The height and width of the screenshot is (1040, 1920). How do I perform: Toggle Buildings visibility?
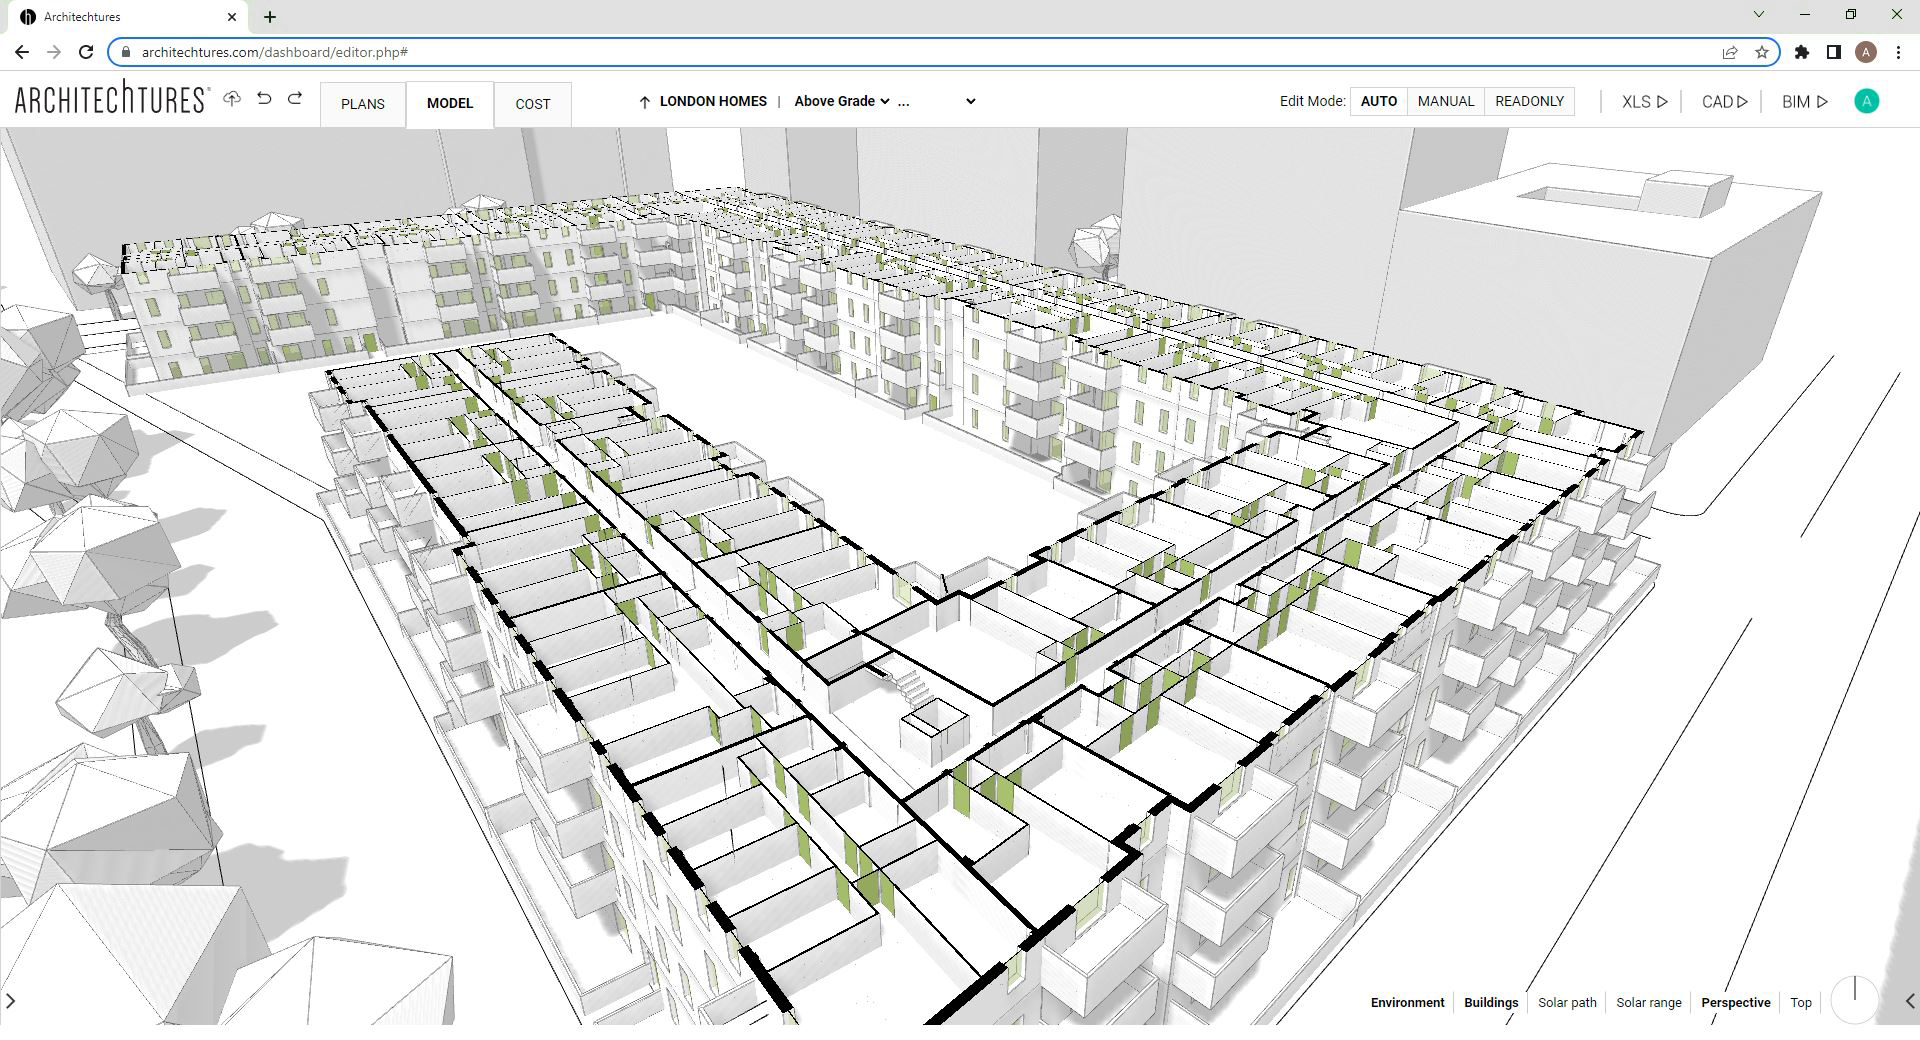(x=1491, y=1002)
